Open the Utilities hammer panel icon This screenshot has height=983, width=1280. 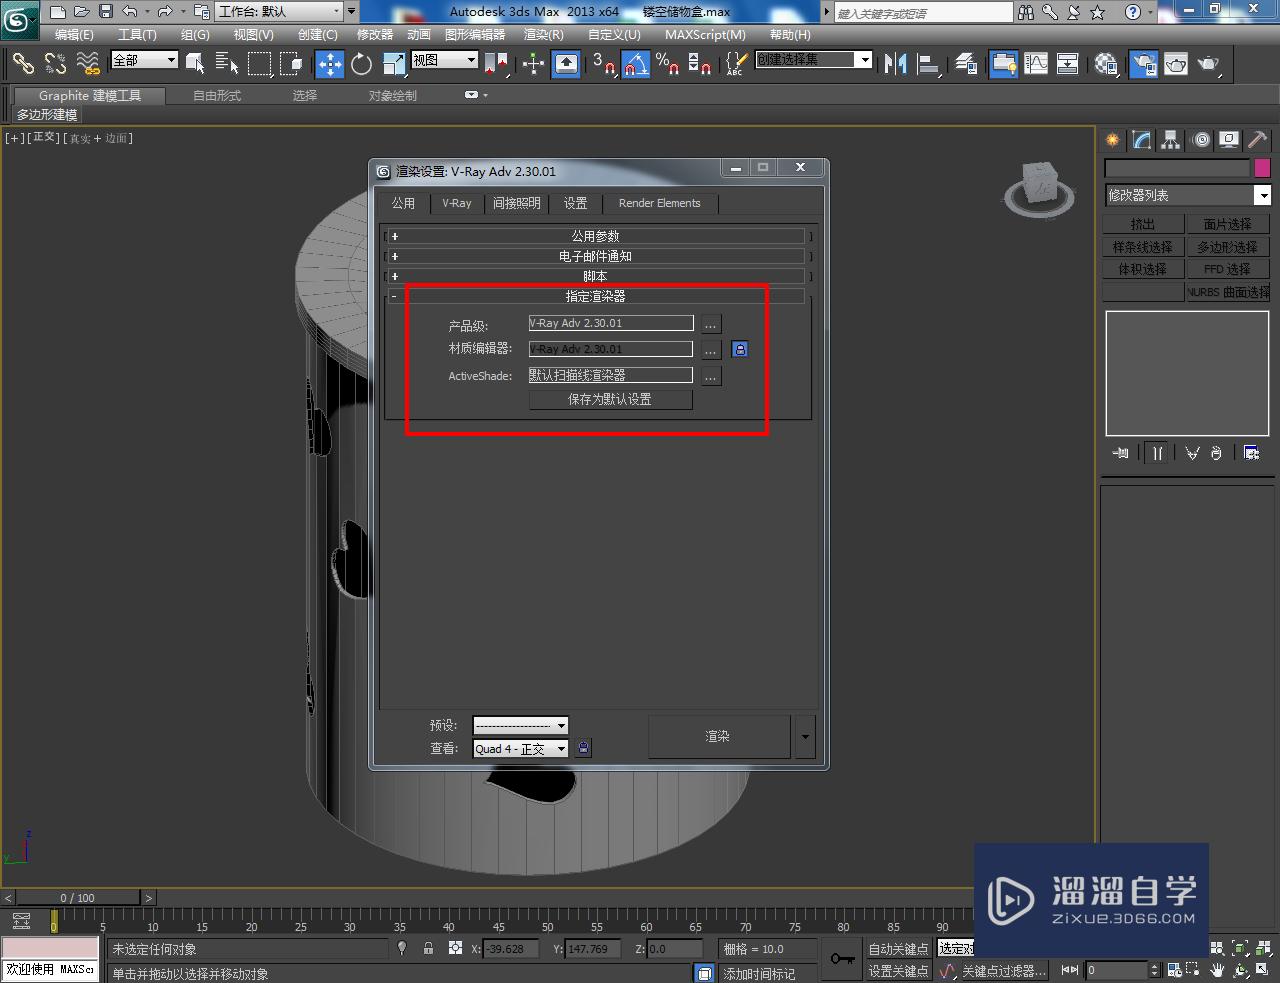point(1258,140)
